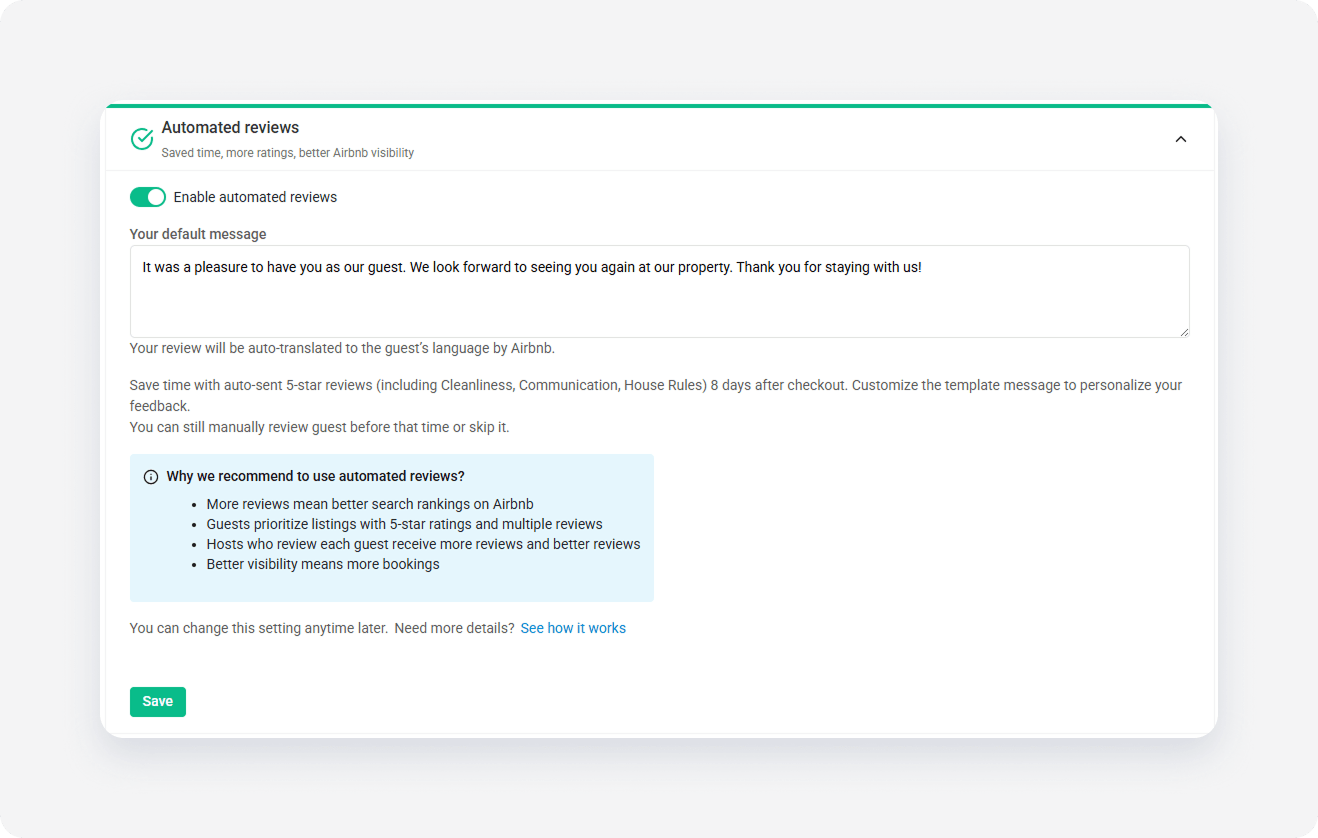Click the Automated reviews heading
1318x838 pixels.
tap(230, 127)
